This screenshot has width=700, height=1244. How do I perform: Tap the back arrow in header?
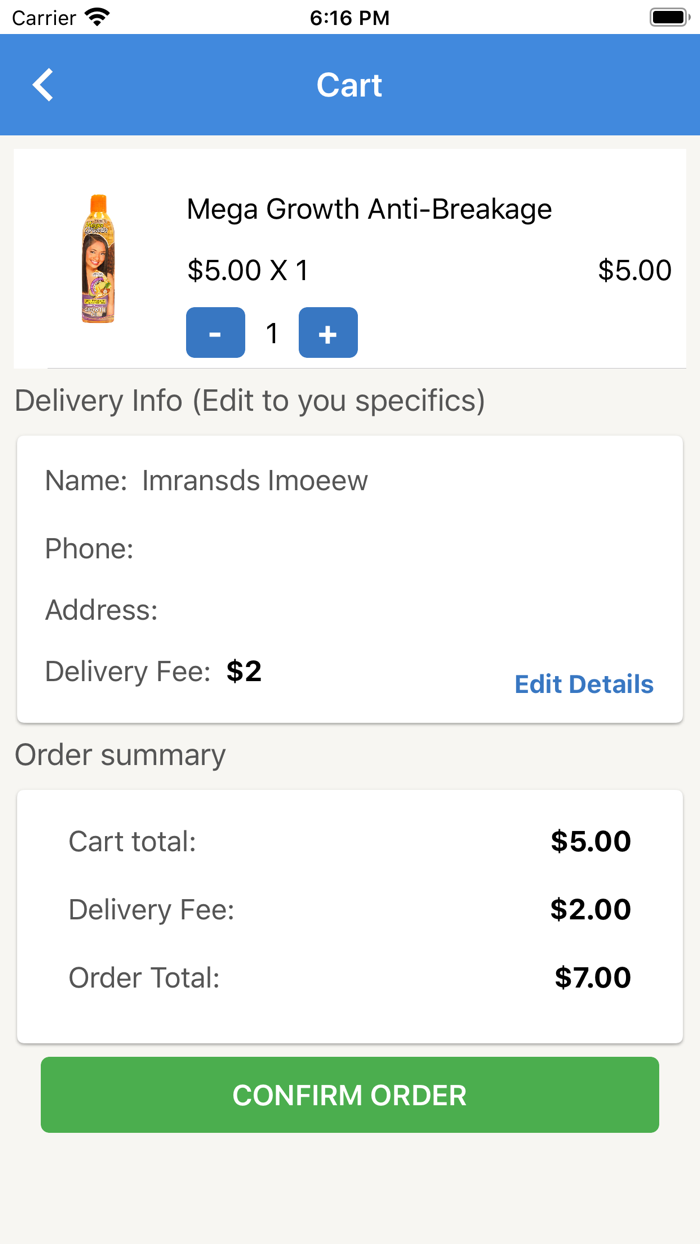coord(43,85)
